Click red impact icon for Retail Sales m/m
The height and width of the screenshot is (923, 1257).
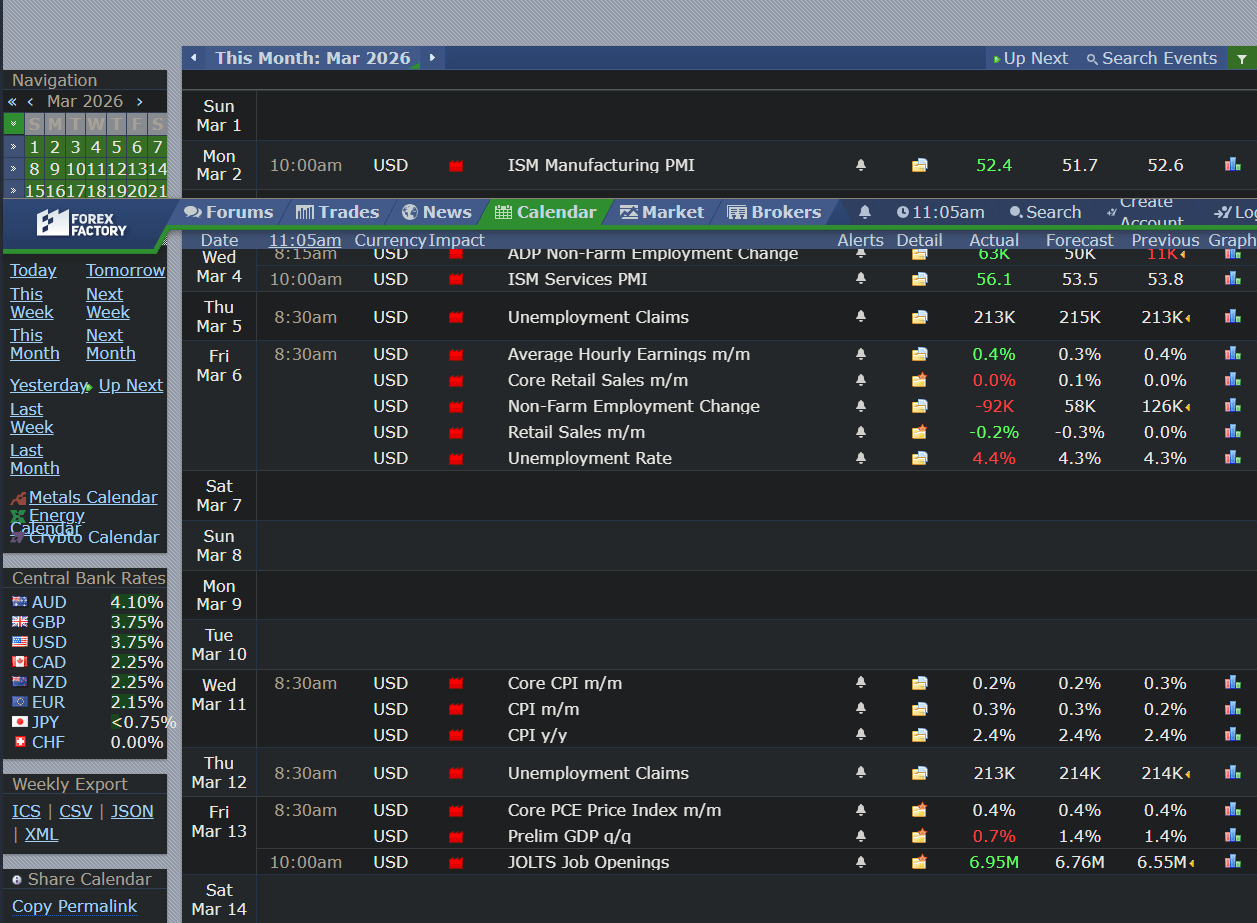click(x=456, y=432)
